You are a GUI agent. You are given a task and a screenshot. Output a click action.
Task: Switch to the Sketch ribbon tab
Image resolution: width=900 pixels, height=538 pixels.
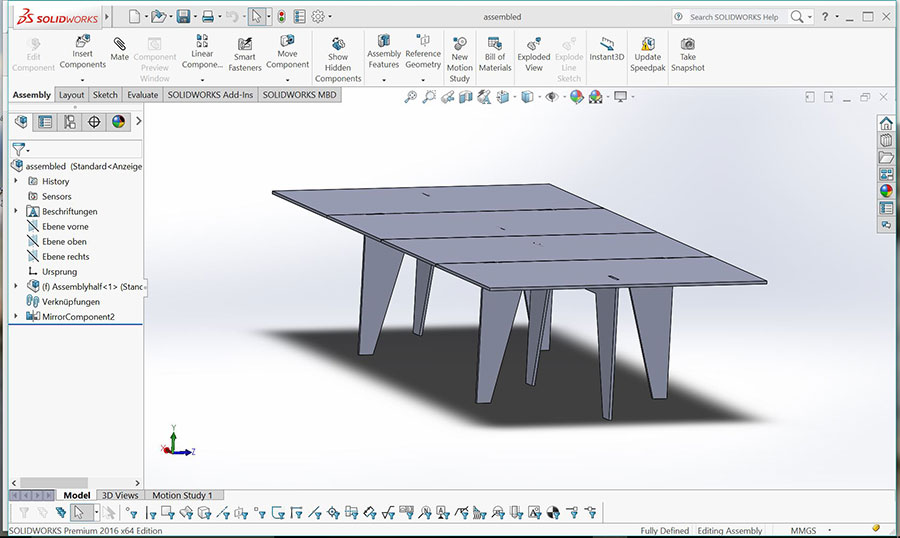point(105,95)
